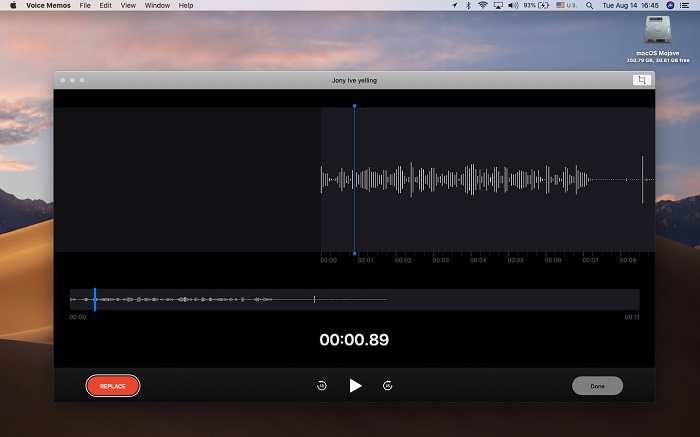This screenshot has width=700, height=437.
Task: Open the volume control in menu bar
Action: point(512,5)
